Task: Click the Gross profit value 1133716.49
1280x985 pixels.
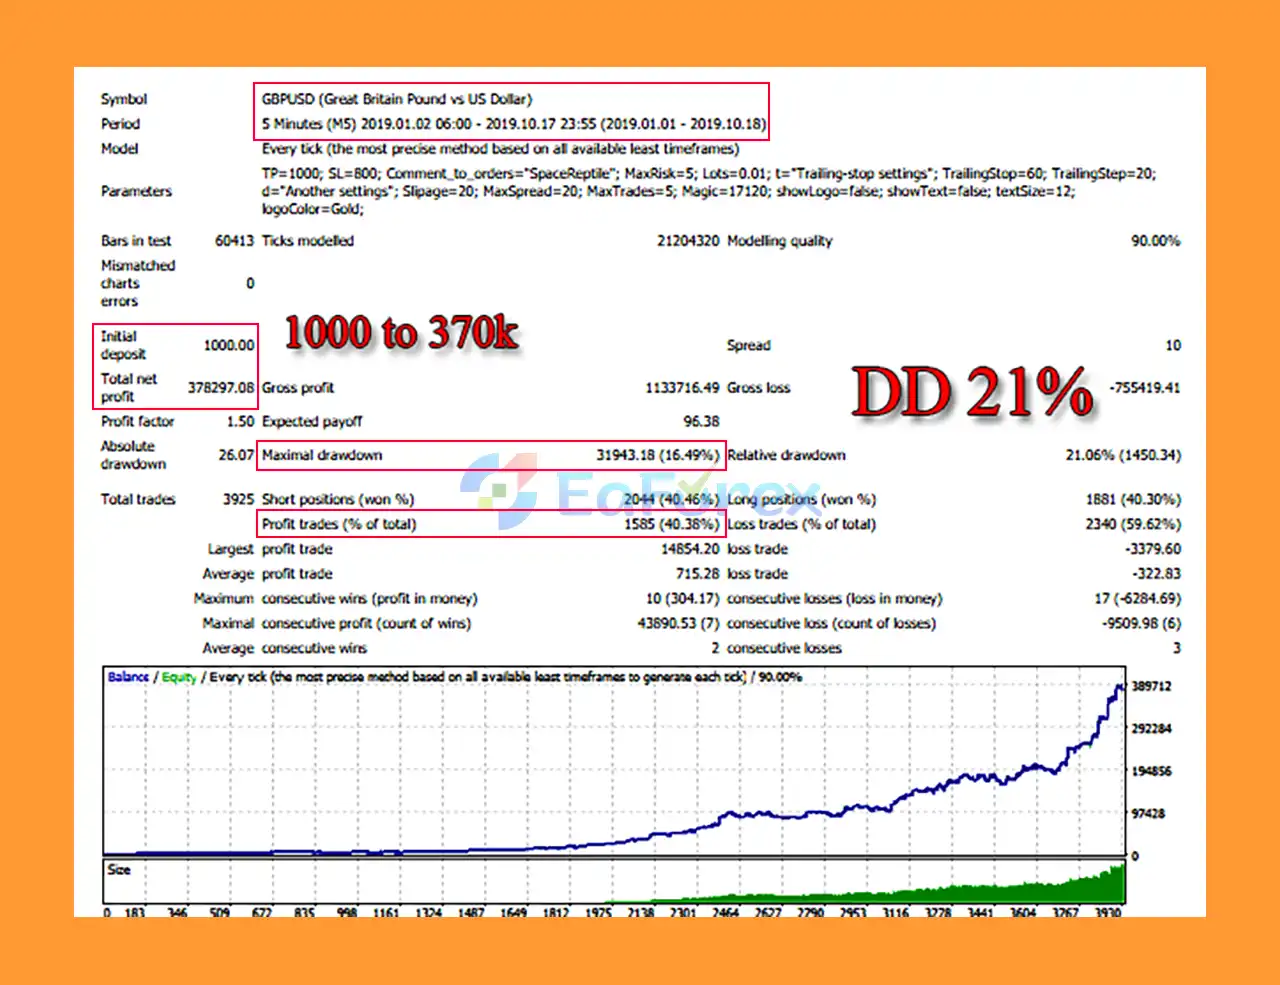Action: pos(682,388)
